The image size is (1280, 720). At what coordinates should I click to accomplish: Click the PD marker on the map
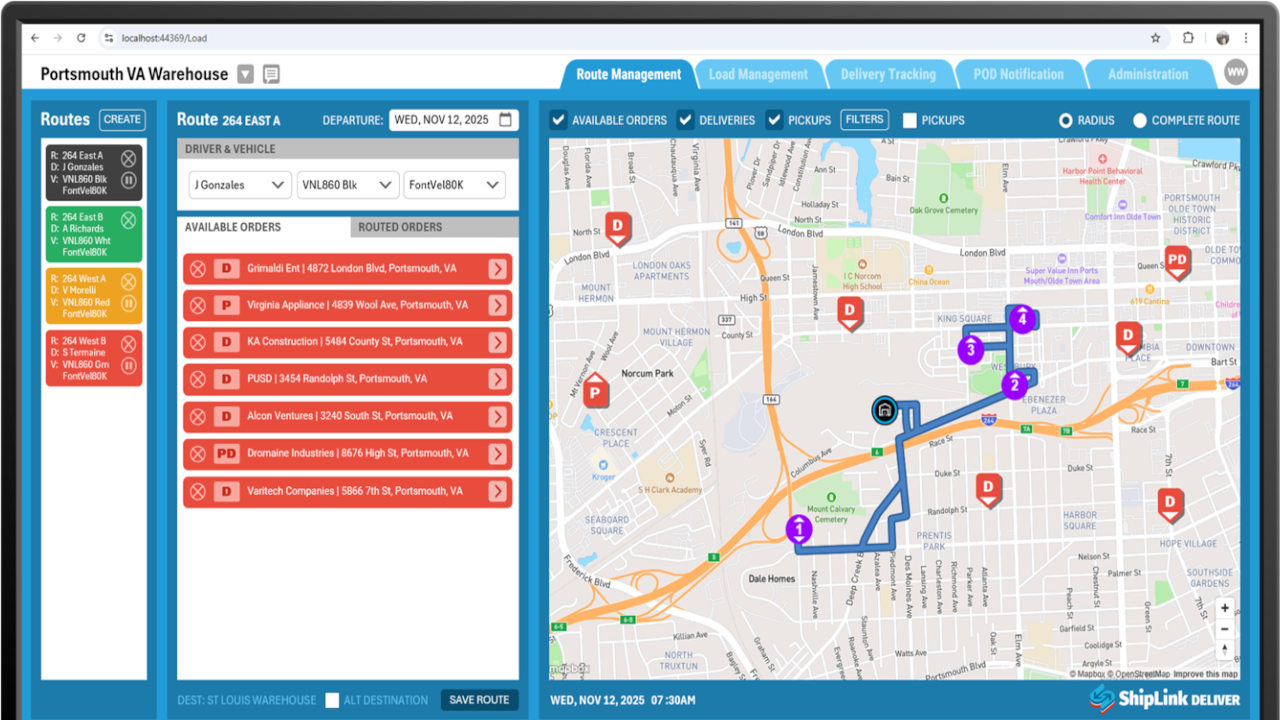pos(1178,262)
